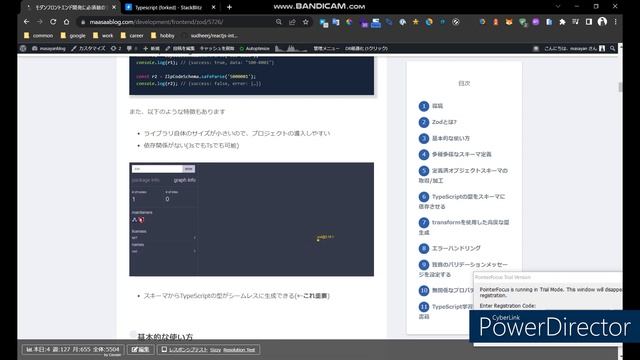The image size is (640, 360).
Task: Open the work bookmarks folder
Action: (103, 36)
